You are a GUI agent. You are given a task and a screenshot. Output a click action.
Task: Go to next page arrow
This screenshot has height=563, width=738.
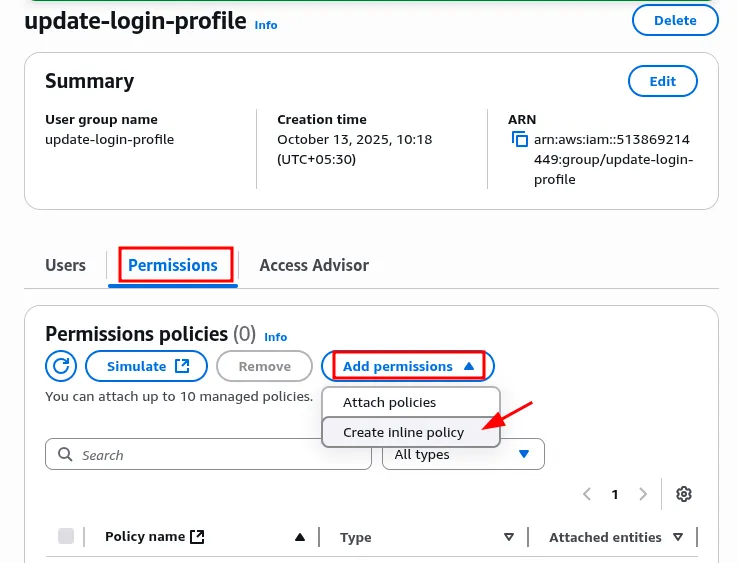643,494
